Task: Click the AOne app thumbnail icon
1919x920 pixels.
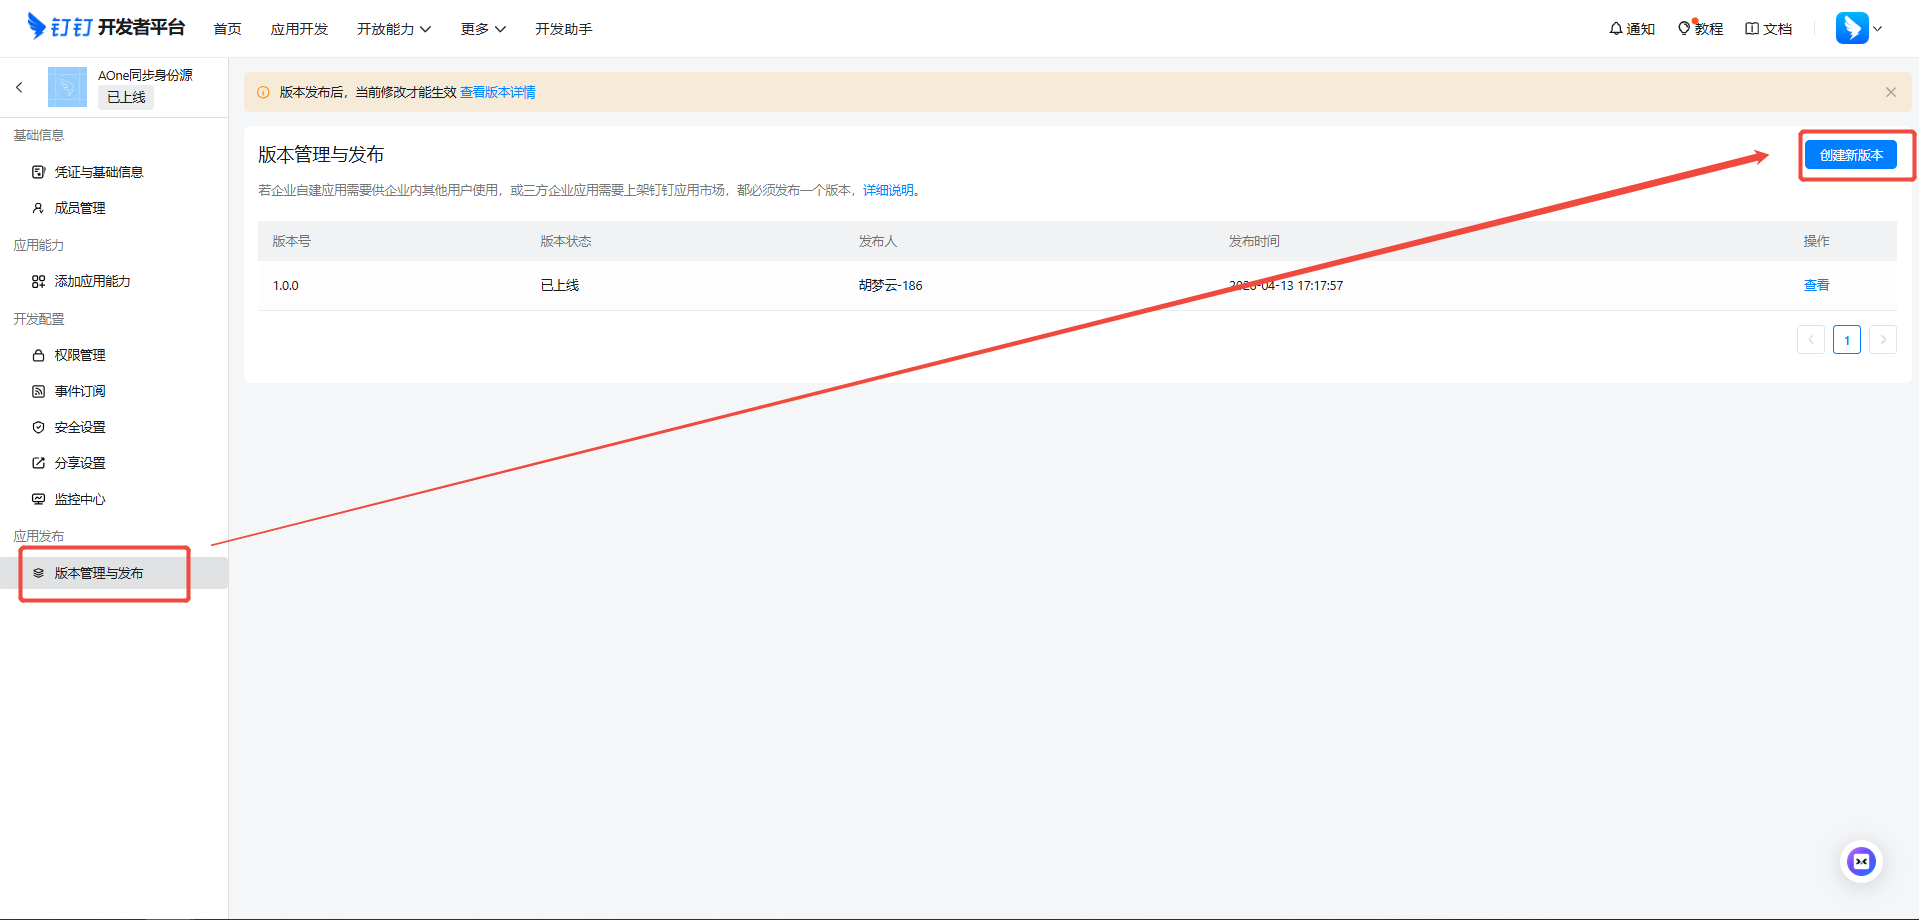Action: coord(67,87)
